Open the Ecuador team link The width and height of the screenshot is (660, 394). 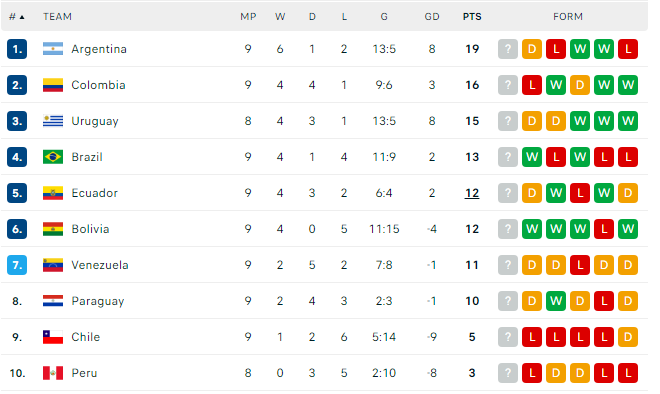click(95, 193)
